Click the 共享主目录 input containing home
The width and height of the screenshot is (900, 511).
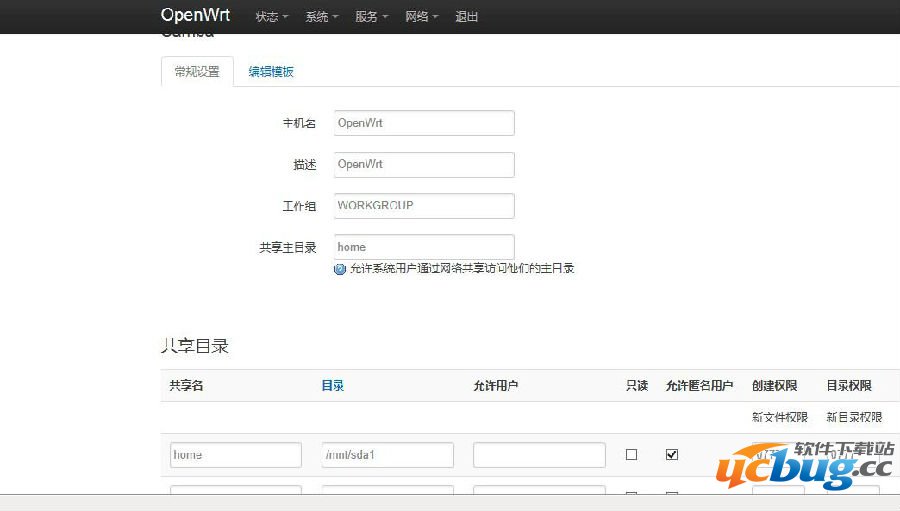424,247
